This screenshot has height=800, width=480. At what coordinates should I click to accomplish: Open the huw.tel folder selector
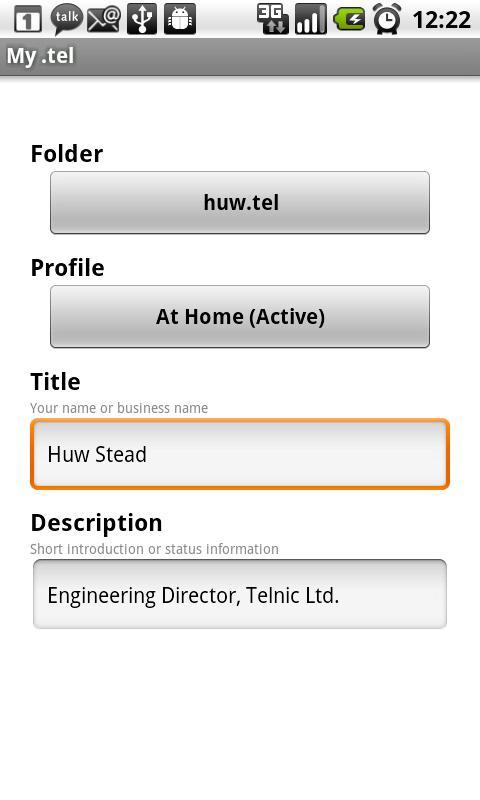coord(240,203)
